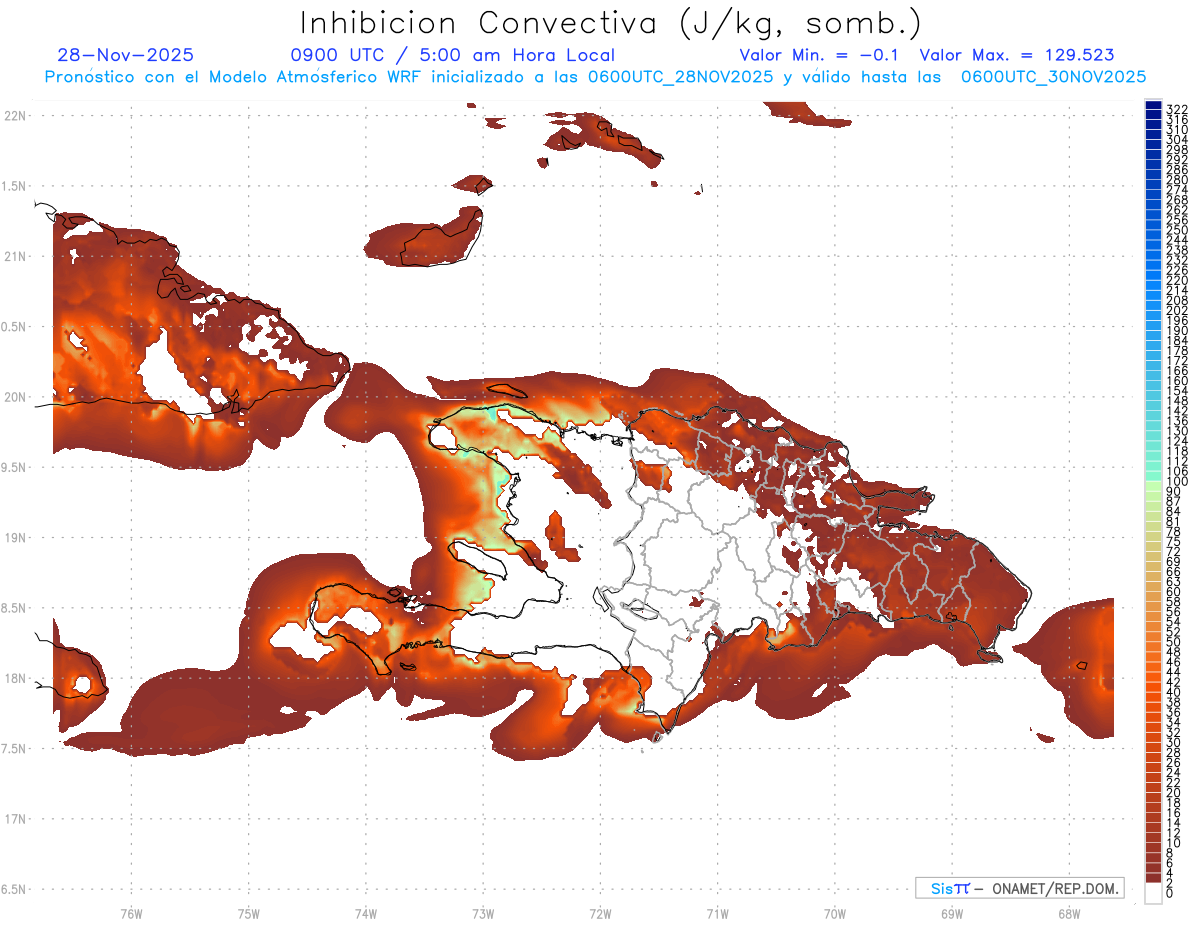Click the '0900 UTC / 5:00 am Hora Local' text
This screenshot has height=927, width=1200.
click(452, 56)
